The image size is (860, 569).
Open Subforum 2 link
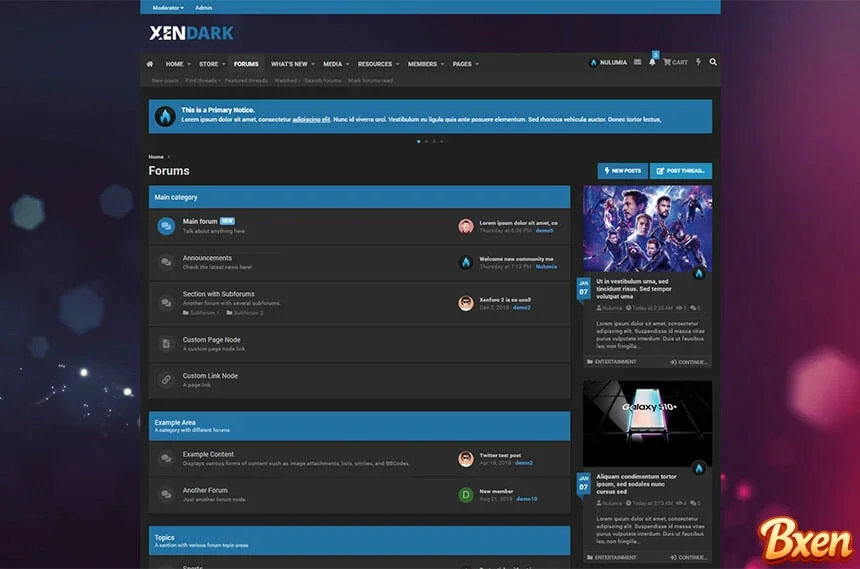245,313
